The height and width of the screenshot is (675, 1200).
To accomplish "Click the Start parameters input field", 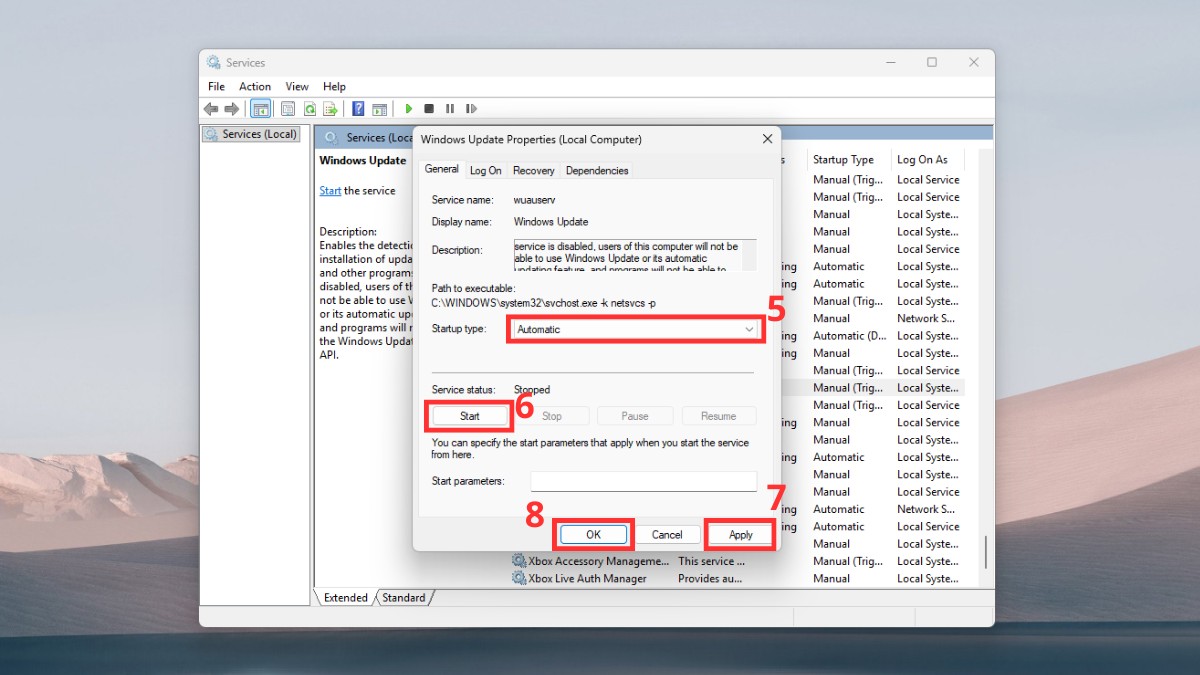I will click(x=644, y=481).
